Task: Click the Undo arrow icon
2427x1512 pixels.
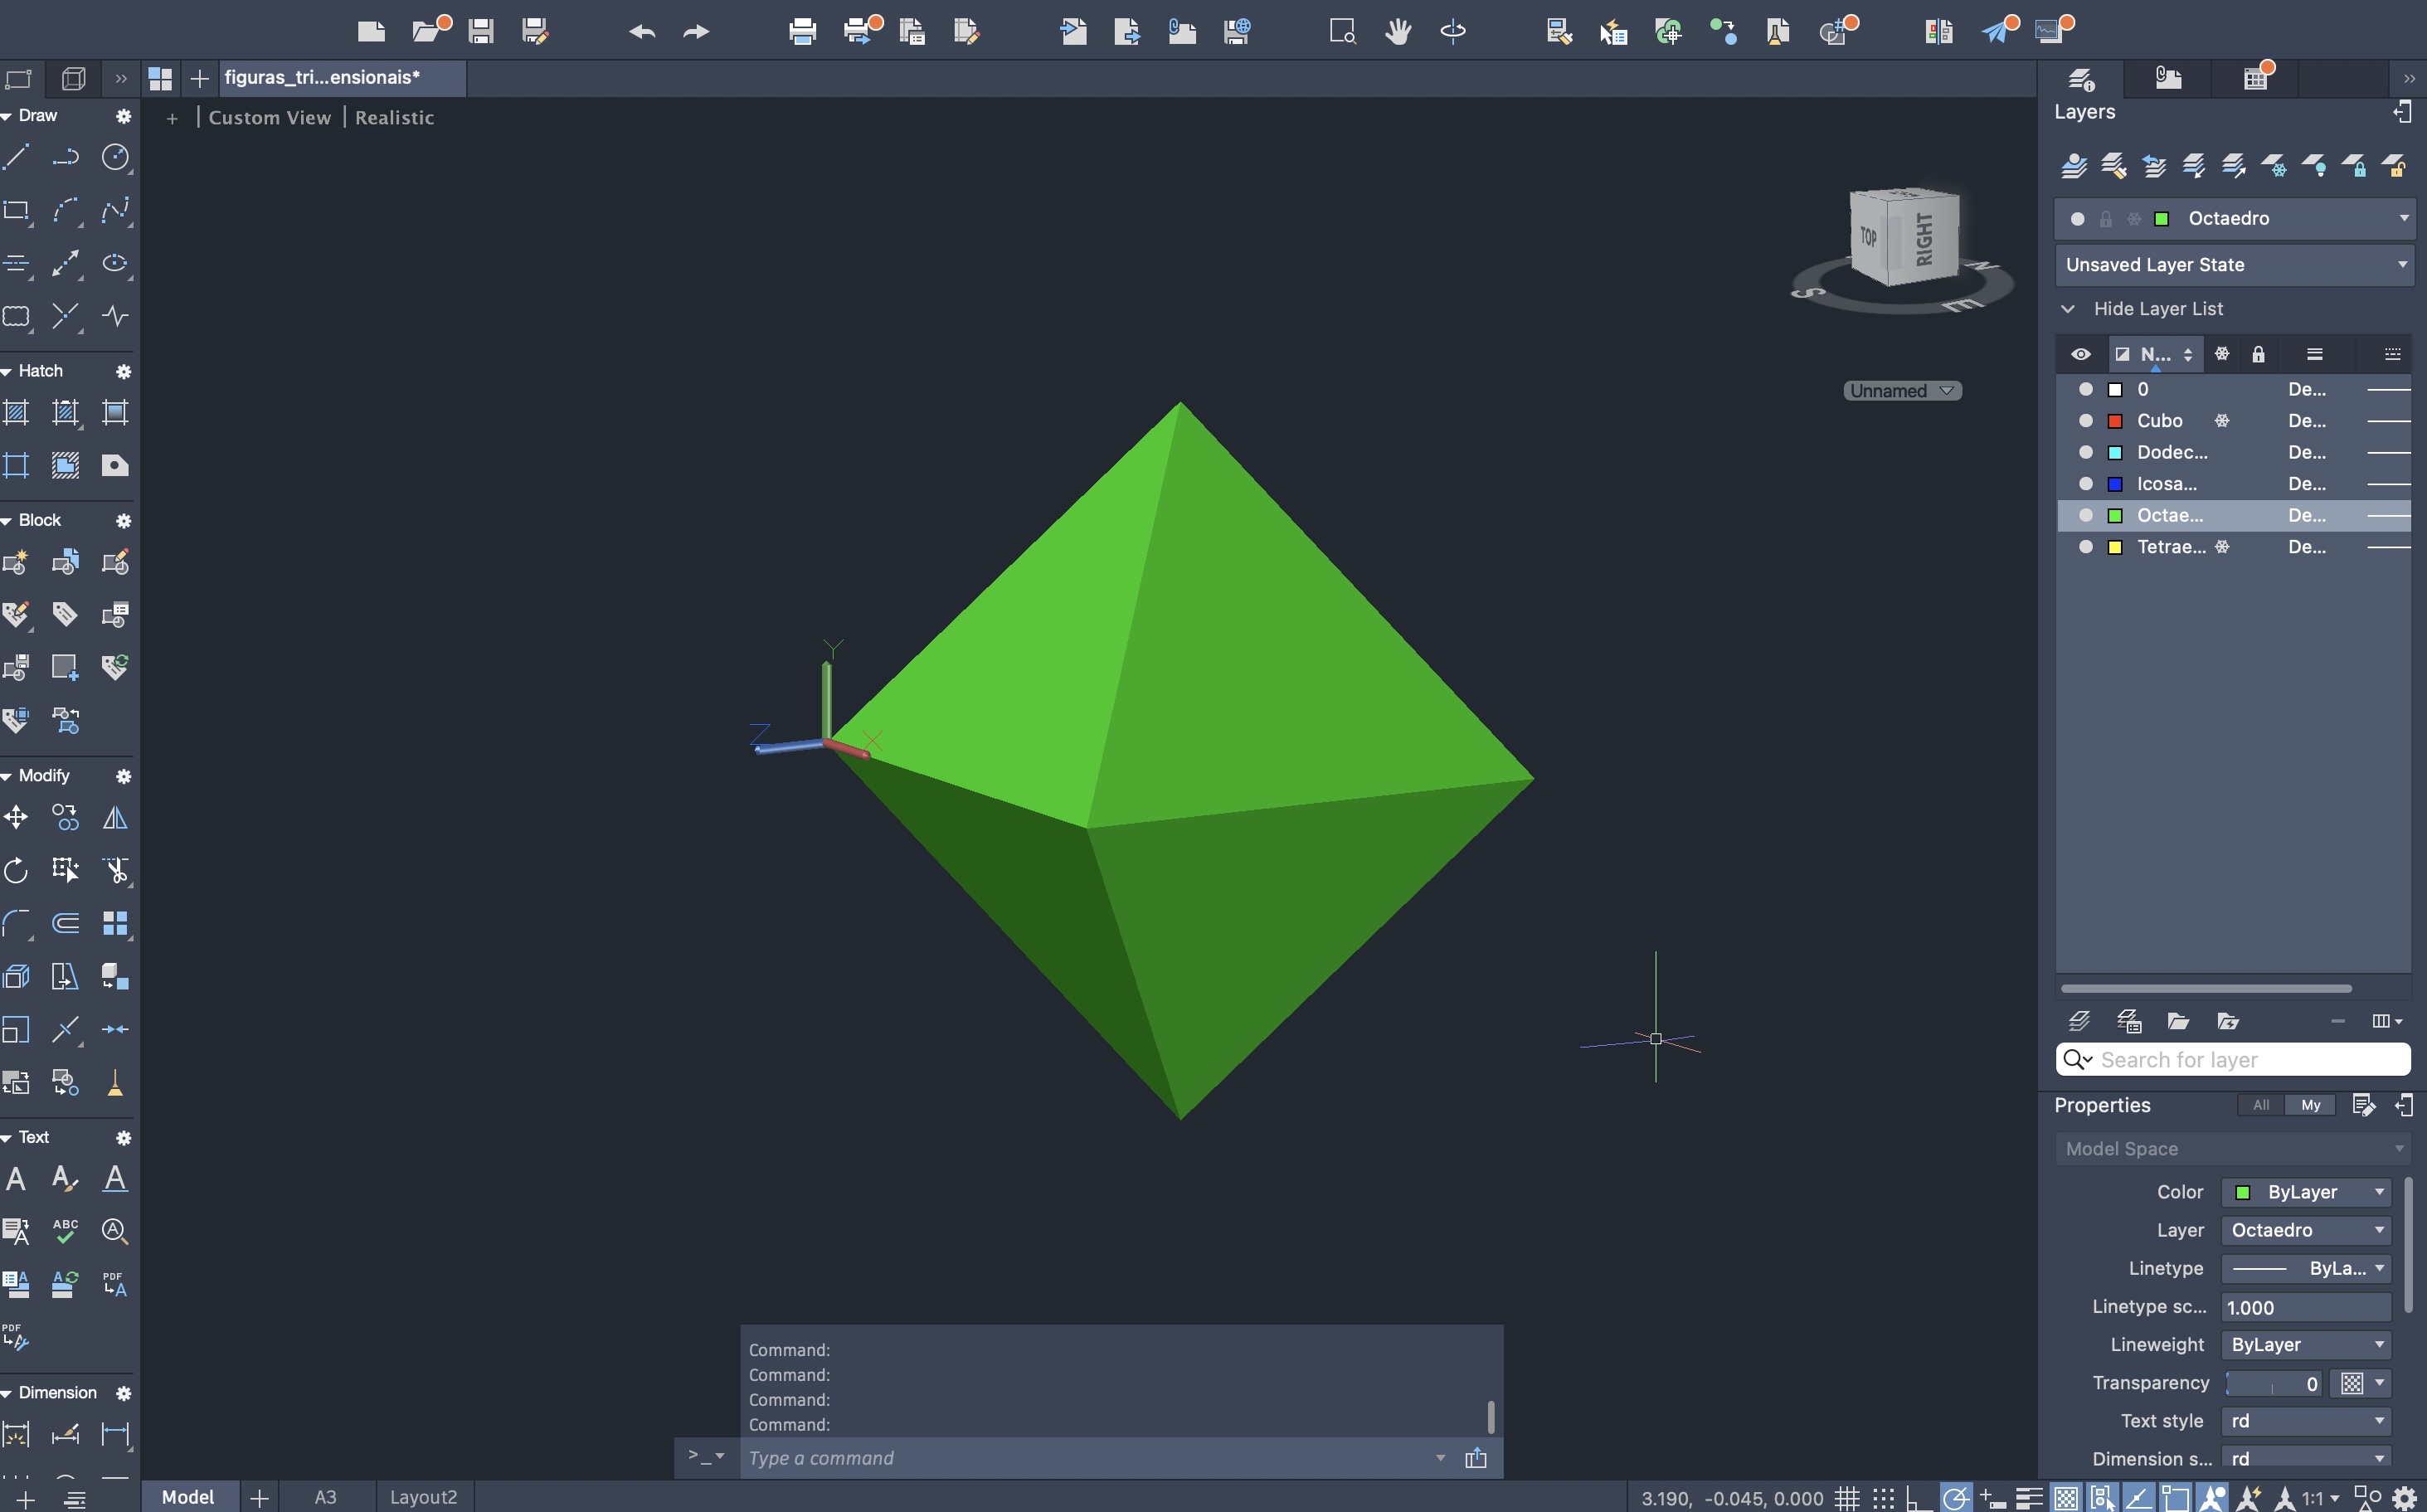Action: coord(641,31)
